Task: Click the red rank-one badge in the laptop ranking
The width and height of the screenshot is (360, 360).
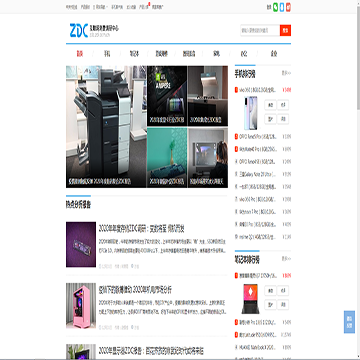Action: coord(236,276)
